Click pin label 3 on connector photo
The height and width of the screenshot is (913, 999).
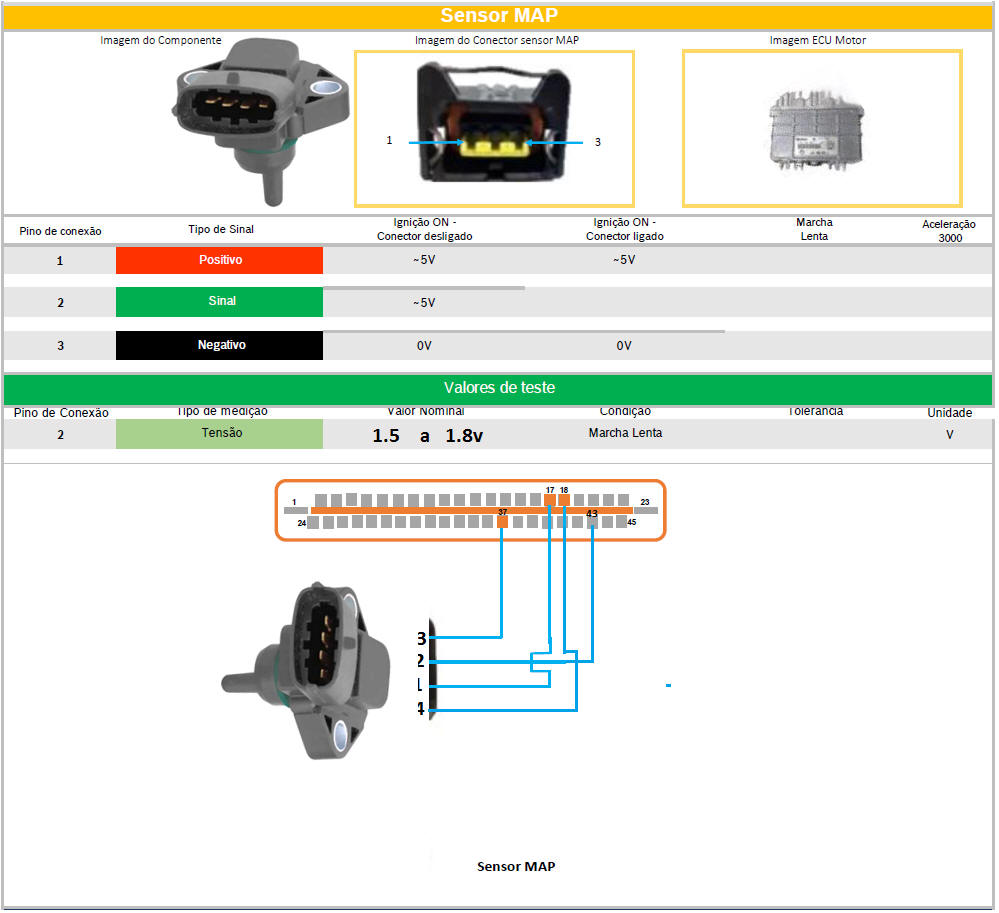[x=598, y=142]
